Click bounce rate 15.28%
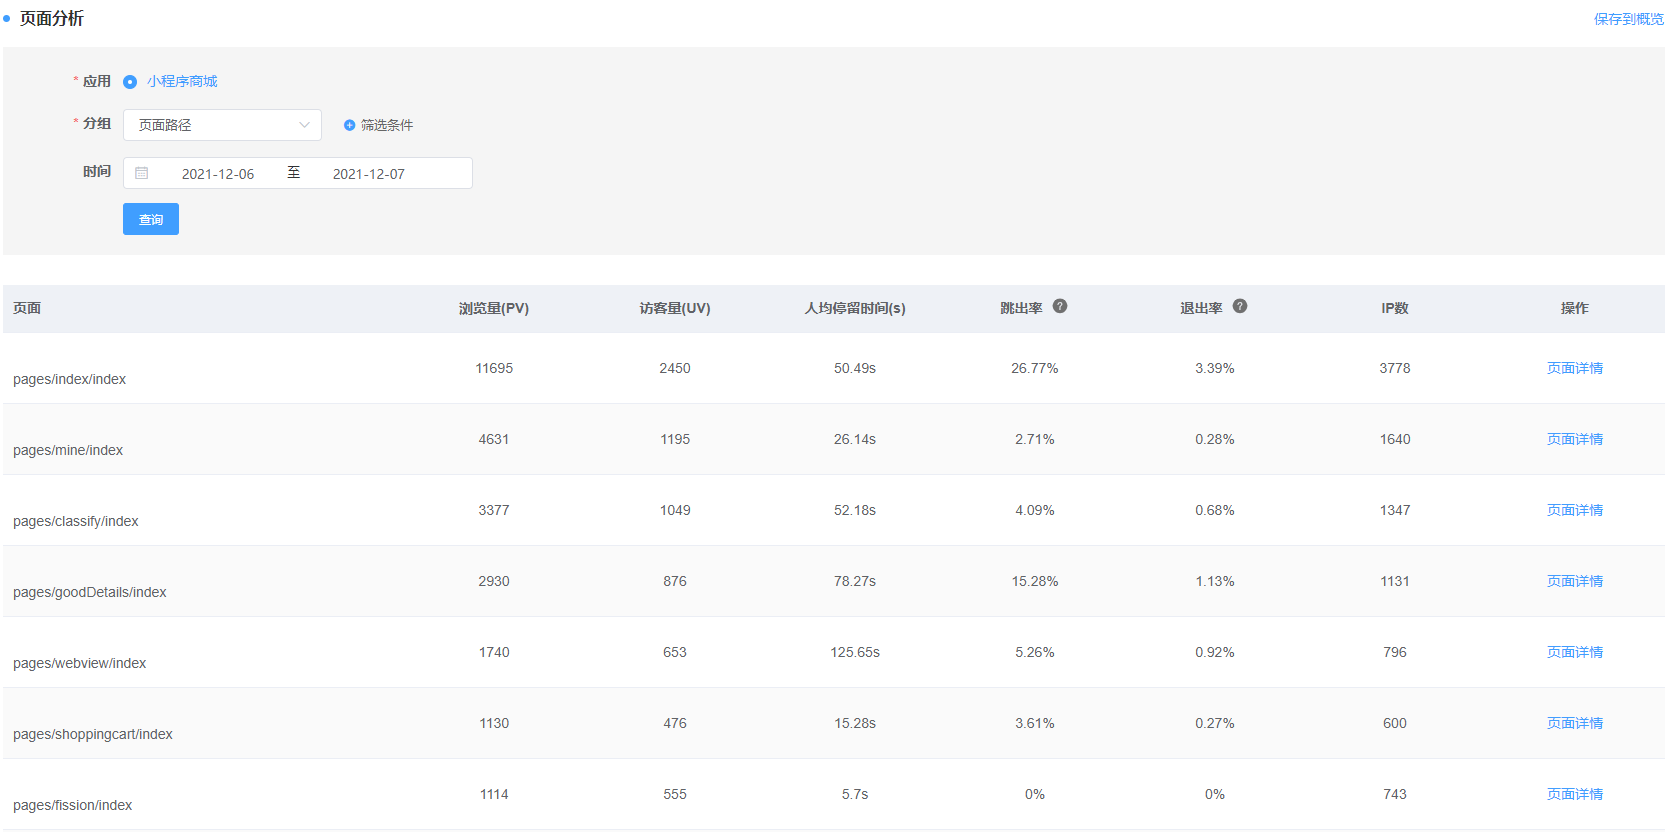 point(1035,581)
